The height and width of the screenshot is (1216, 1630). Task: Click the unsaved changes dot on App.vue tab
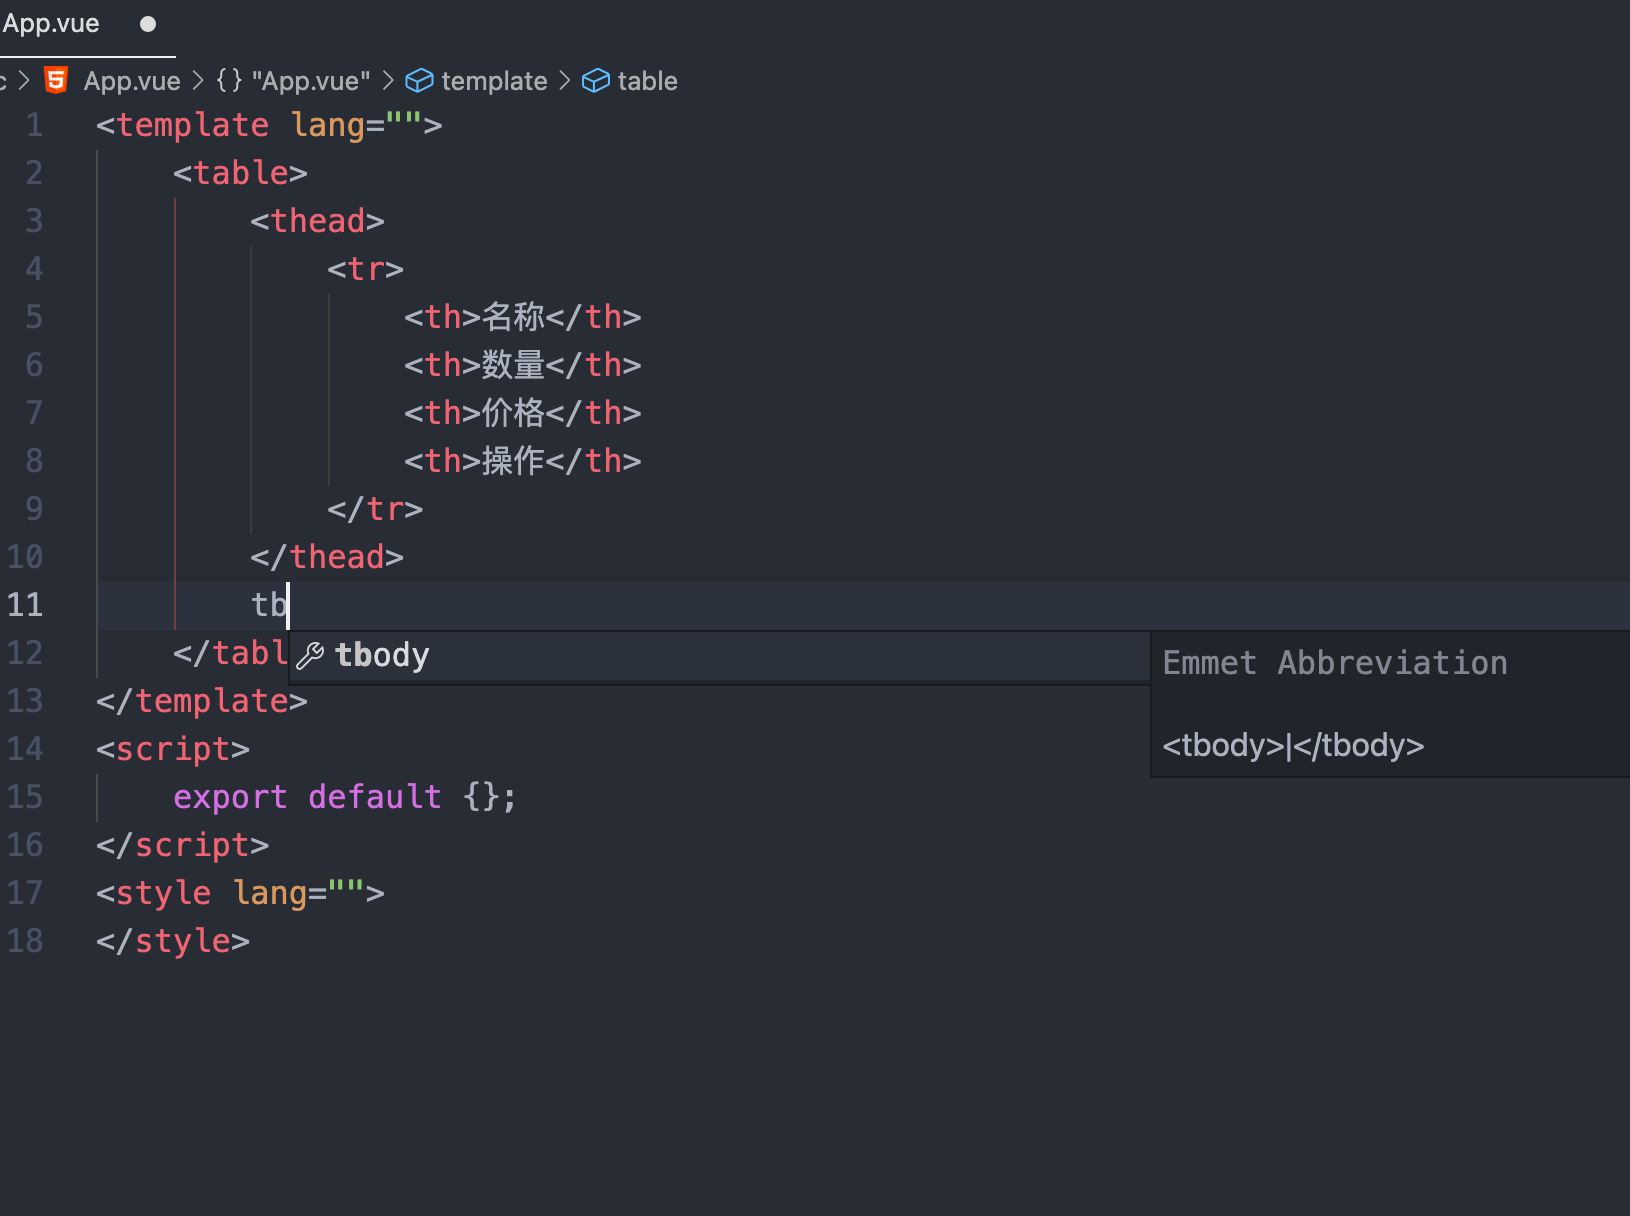pyautogui.click(x=147, y=24)
